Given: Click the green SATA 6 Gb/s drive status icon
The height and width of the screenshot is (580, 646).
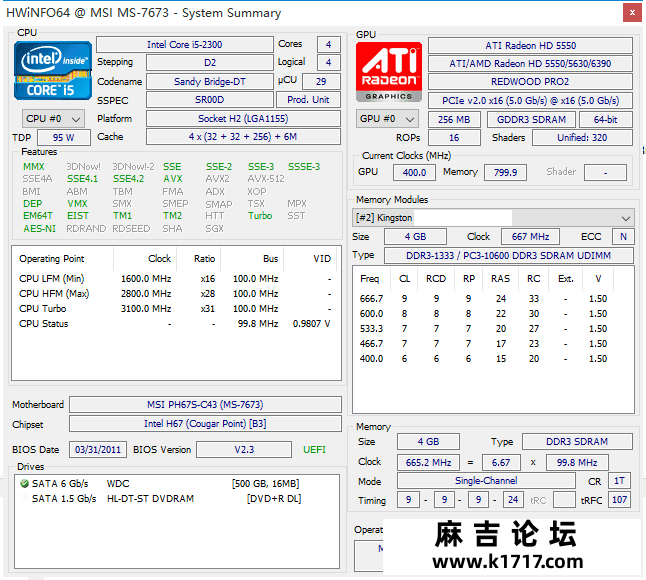Looking at the screenshot, I should click(x=24, y=484).
